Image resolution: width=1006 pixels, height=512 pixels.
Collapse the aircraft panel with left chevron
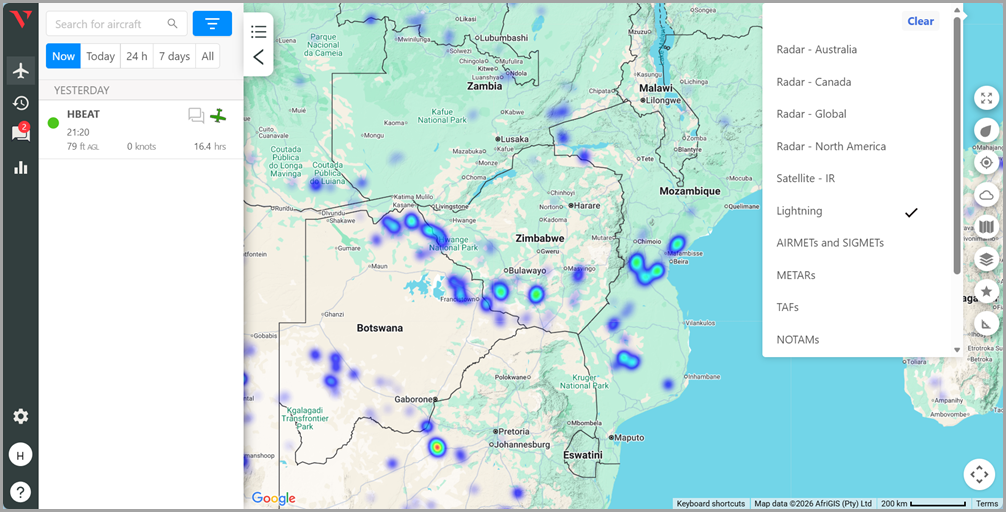[259, 57]
